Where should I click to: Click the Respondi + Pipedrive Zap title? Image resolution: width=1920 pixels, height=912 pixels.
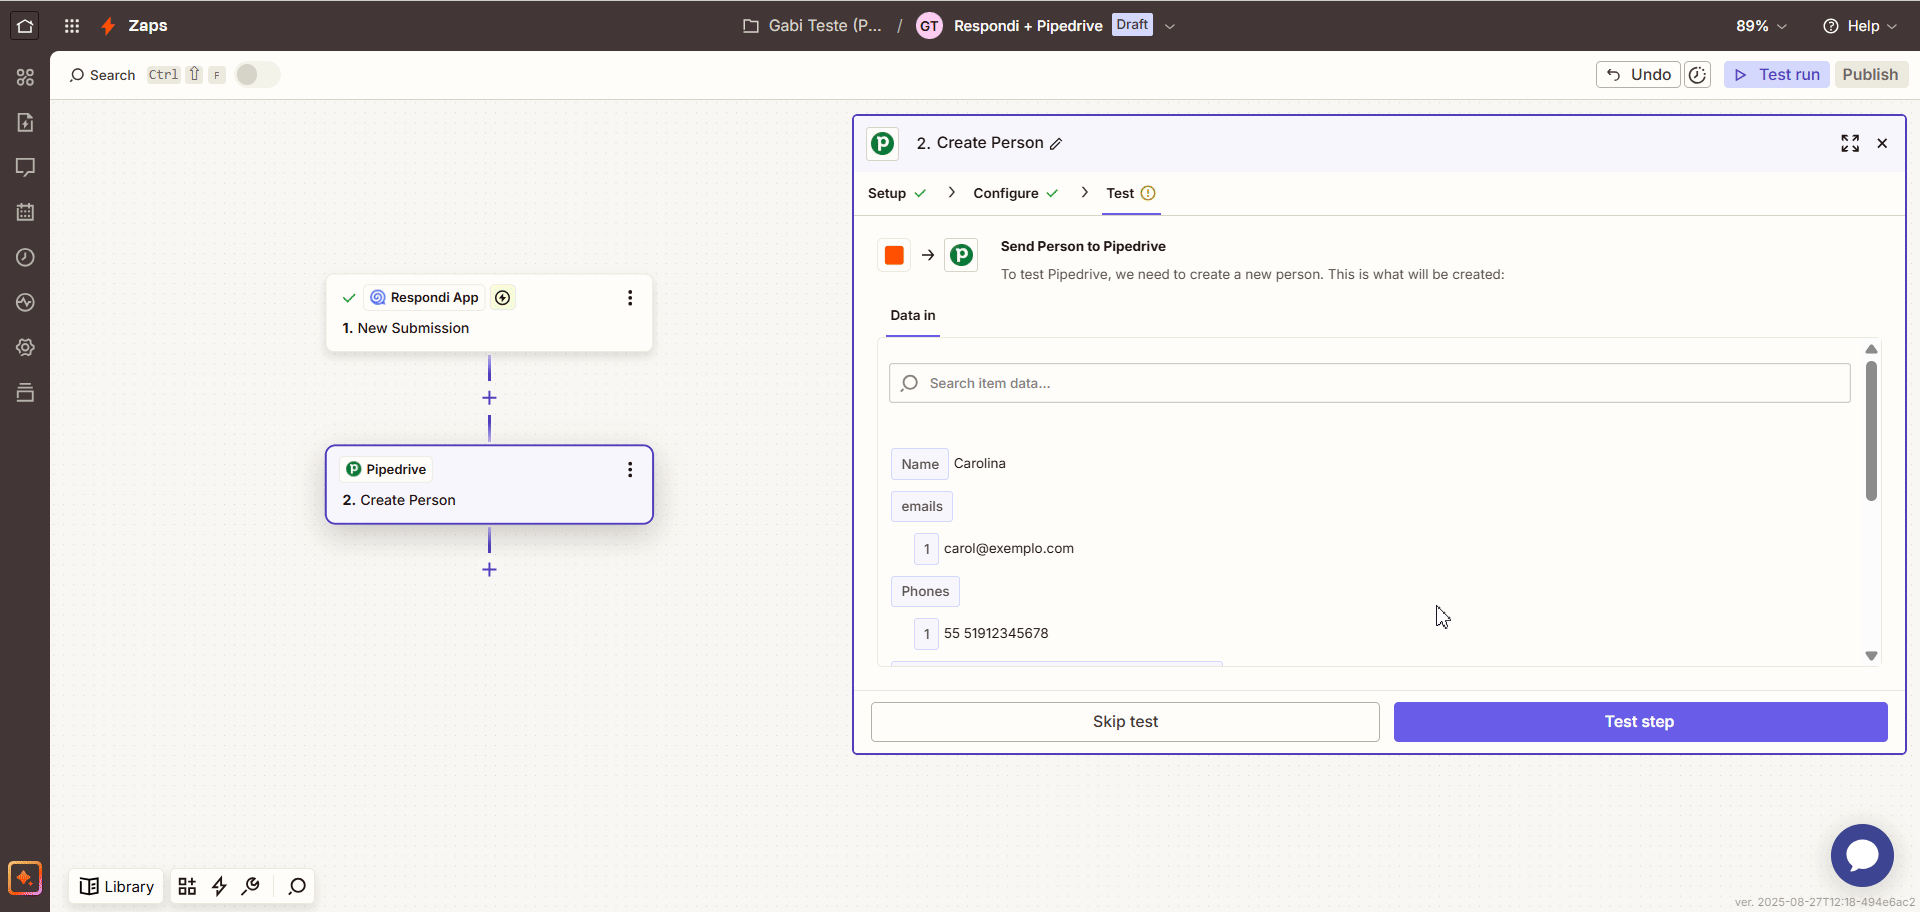pyautogui.click(x=1028, y=26)
